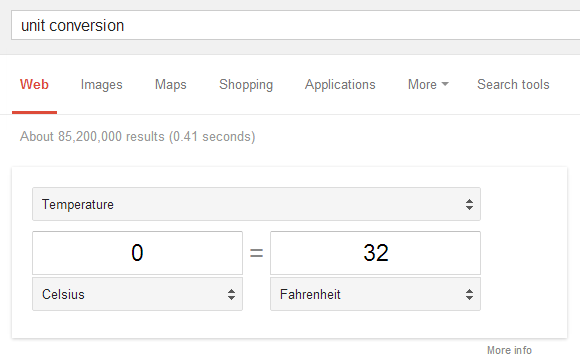Switch to the Images tab

click(101, 85)
